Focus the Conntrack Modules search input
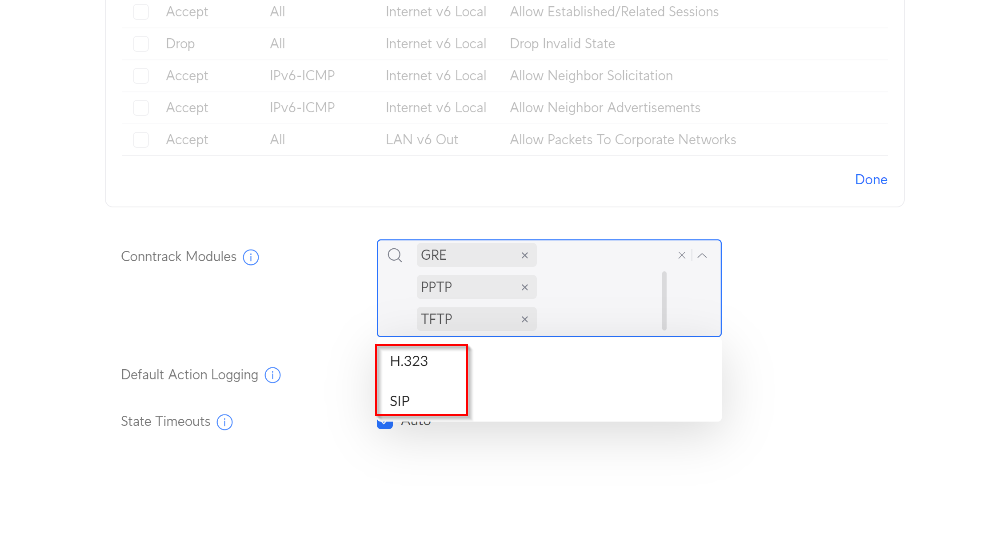This screenshot has width=982, height=545. coord(600,256)
